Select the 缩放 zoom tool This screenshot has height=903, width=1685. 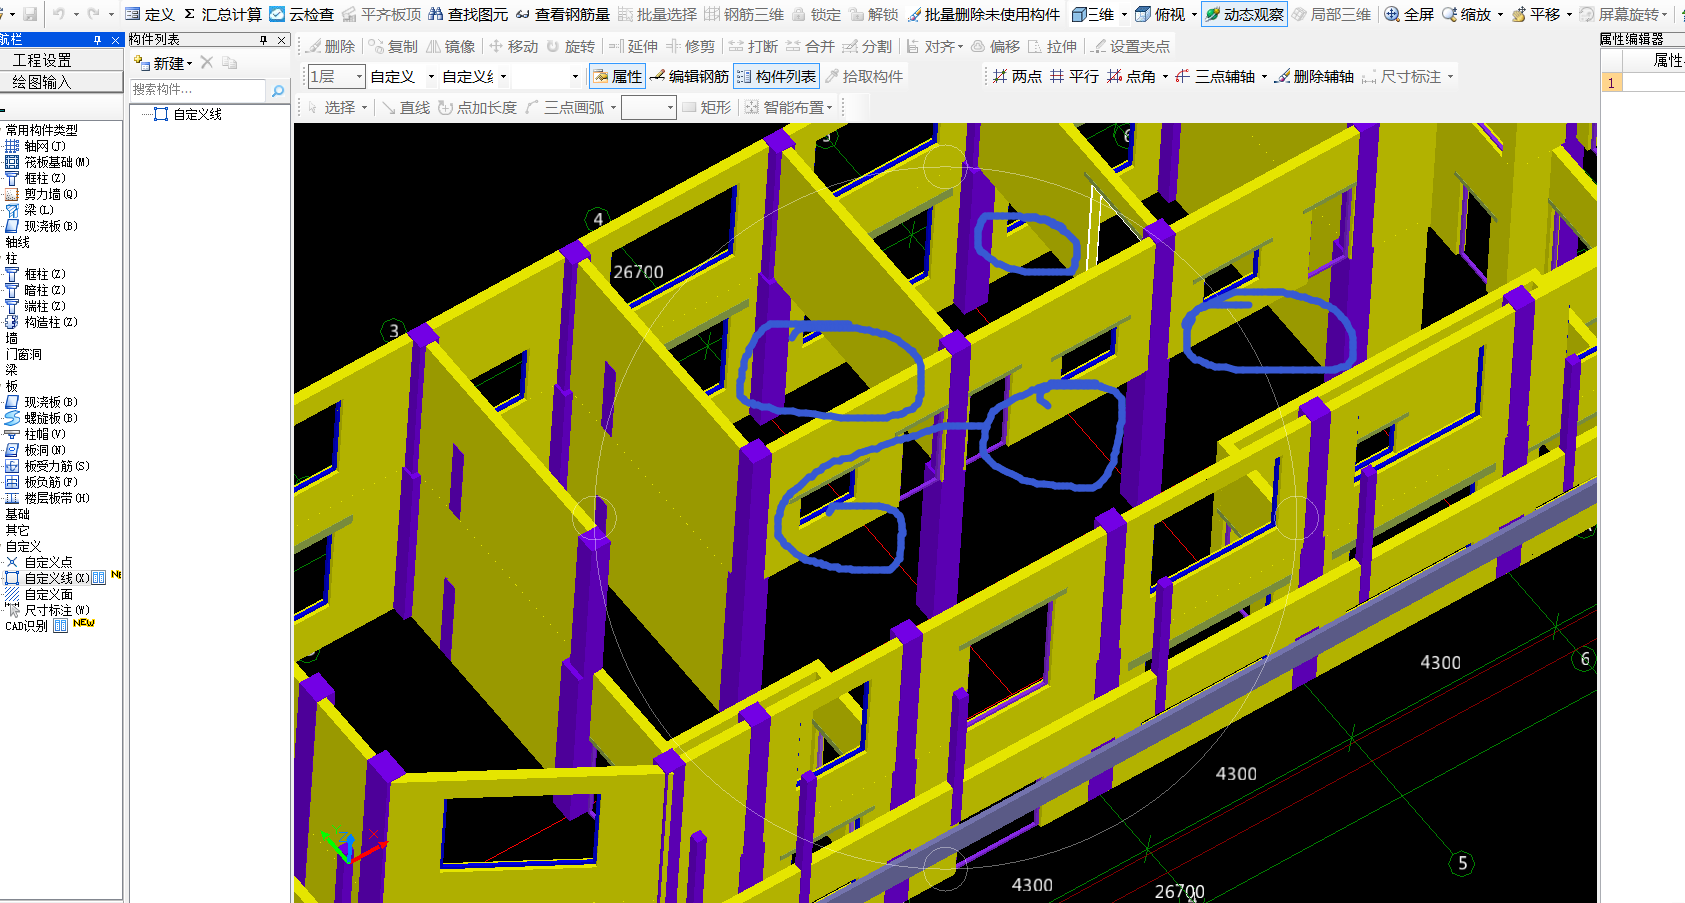(1466, 14)
